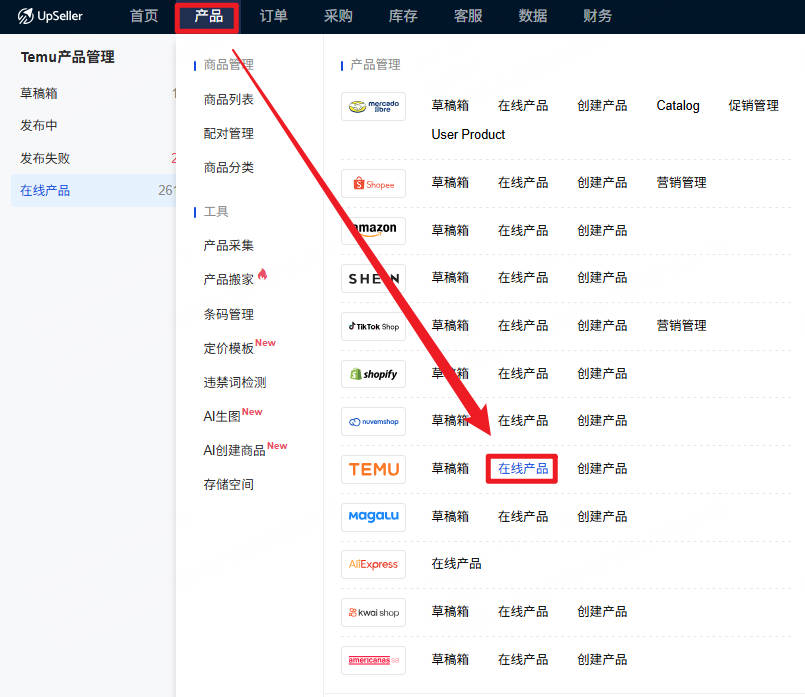Select the Kwai Shop logo

pyautogui.click(x=373, y=612)
